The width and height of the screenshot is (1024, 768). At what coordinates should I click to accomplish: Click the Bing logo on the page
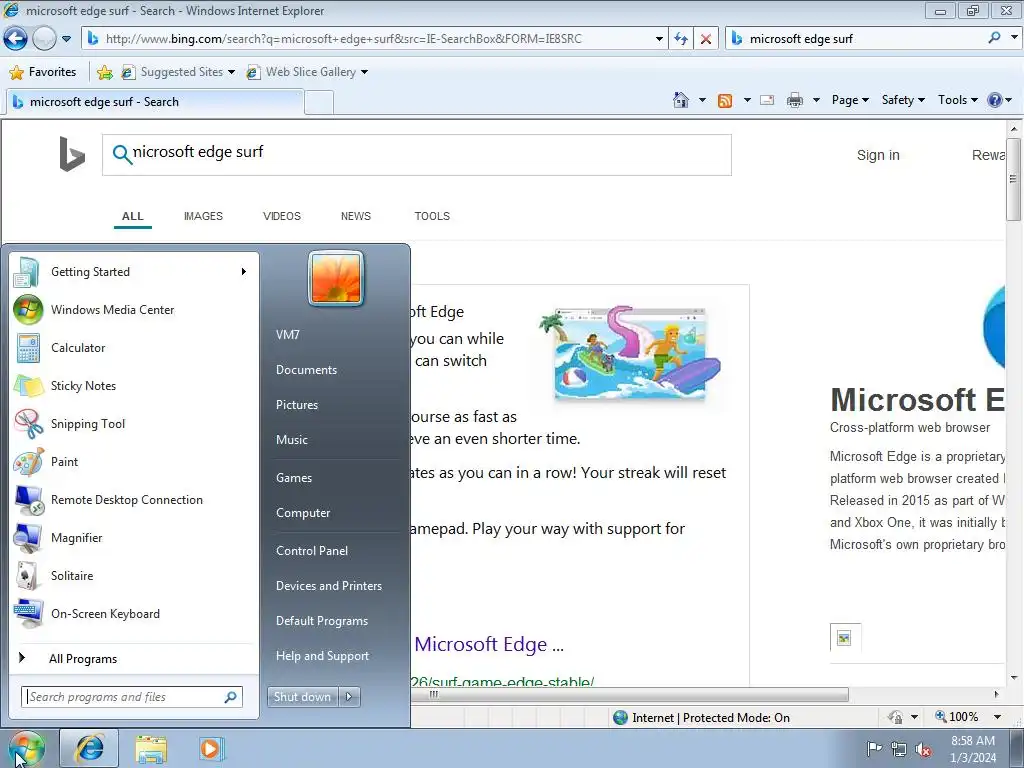click(x=72, y=154)
